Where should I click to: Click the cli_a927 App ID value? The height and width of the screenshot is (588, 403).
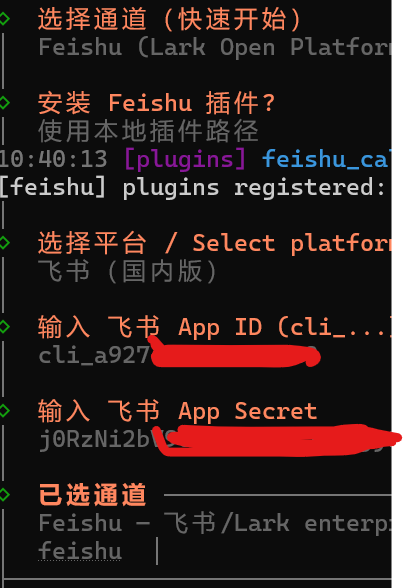[94, 355]
